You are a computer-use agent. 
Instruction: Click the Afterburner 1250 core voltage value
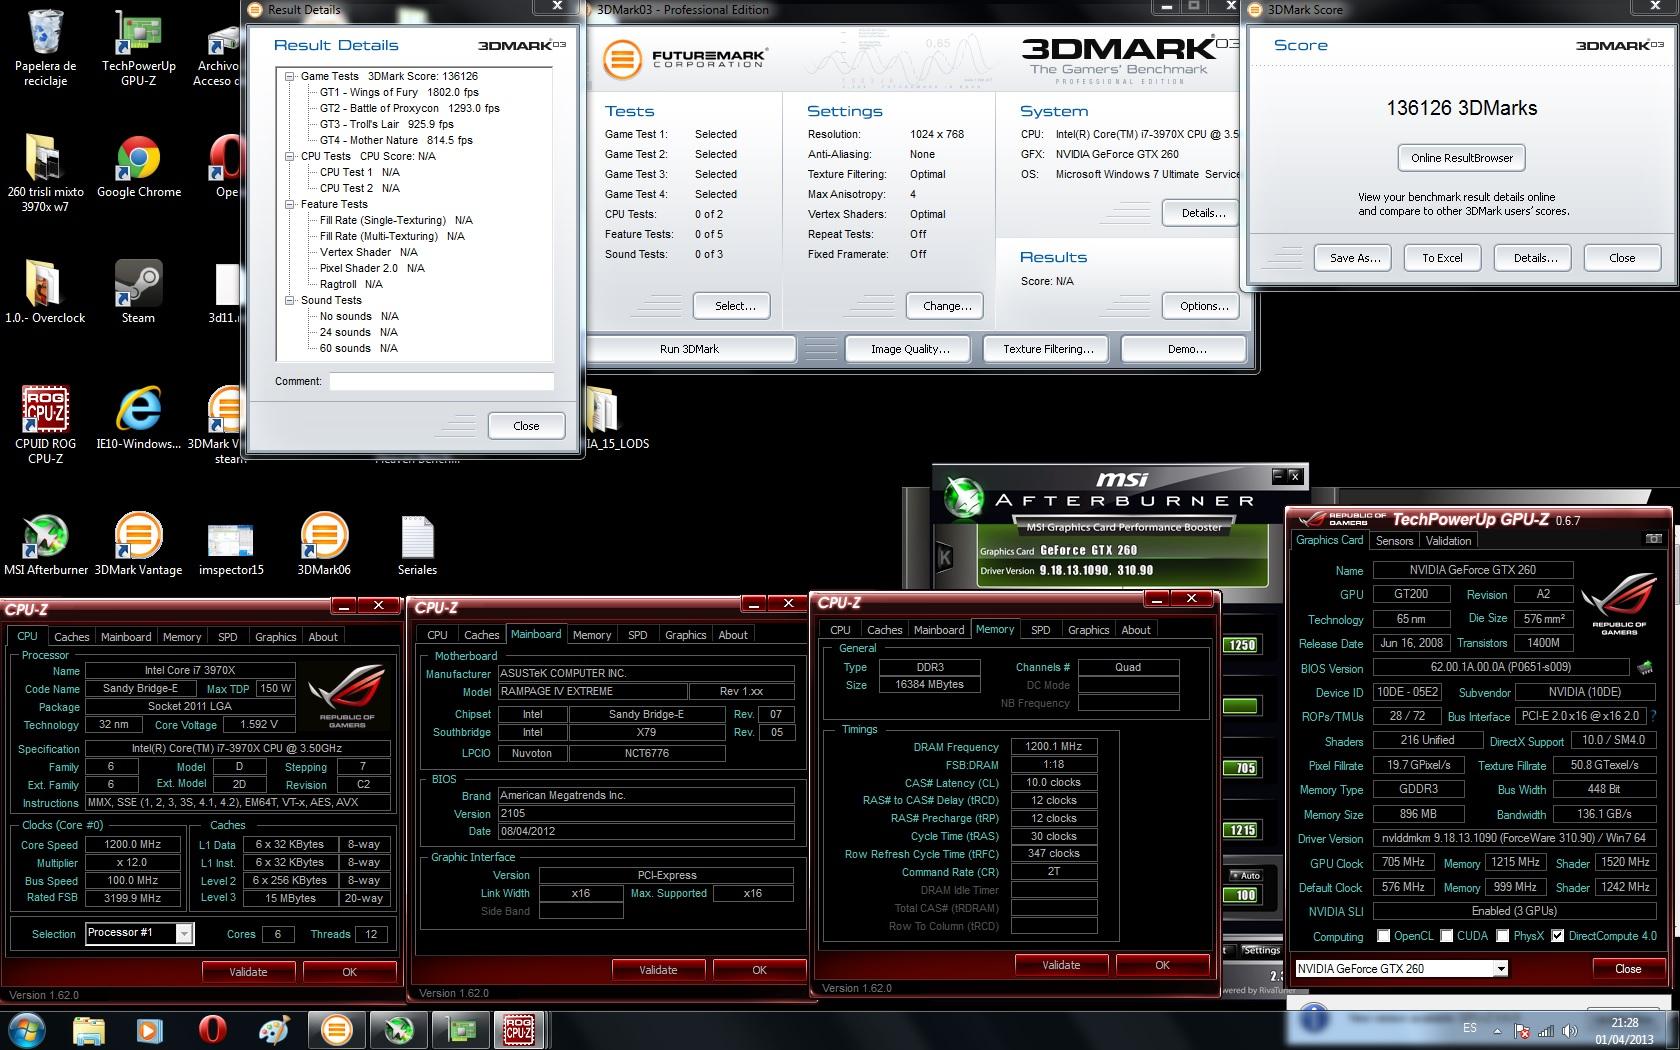coord(1241,645)
